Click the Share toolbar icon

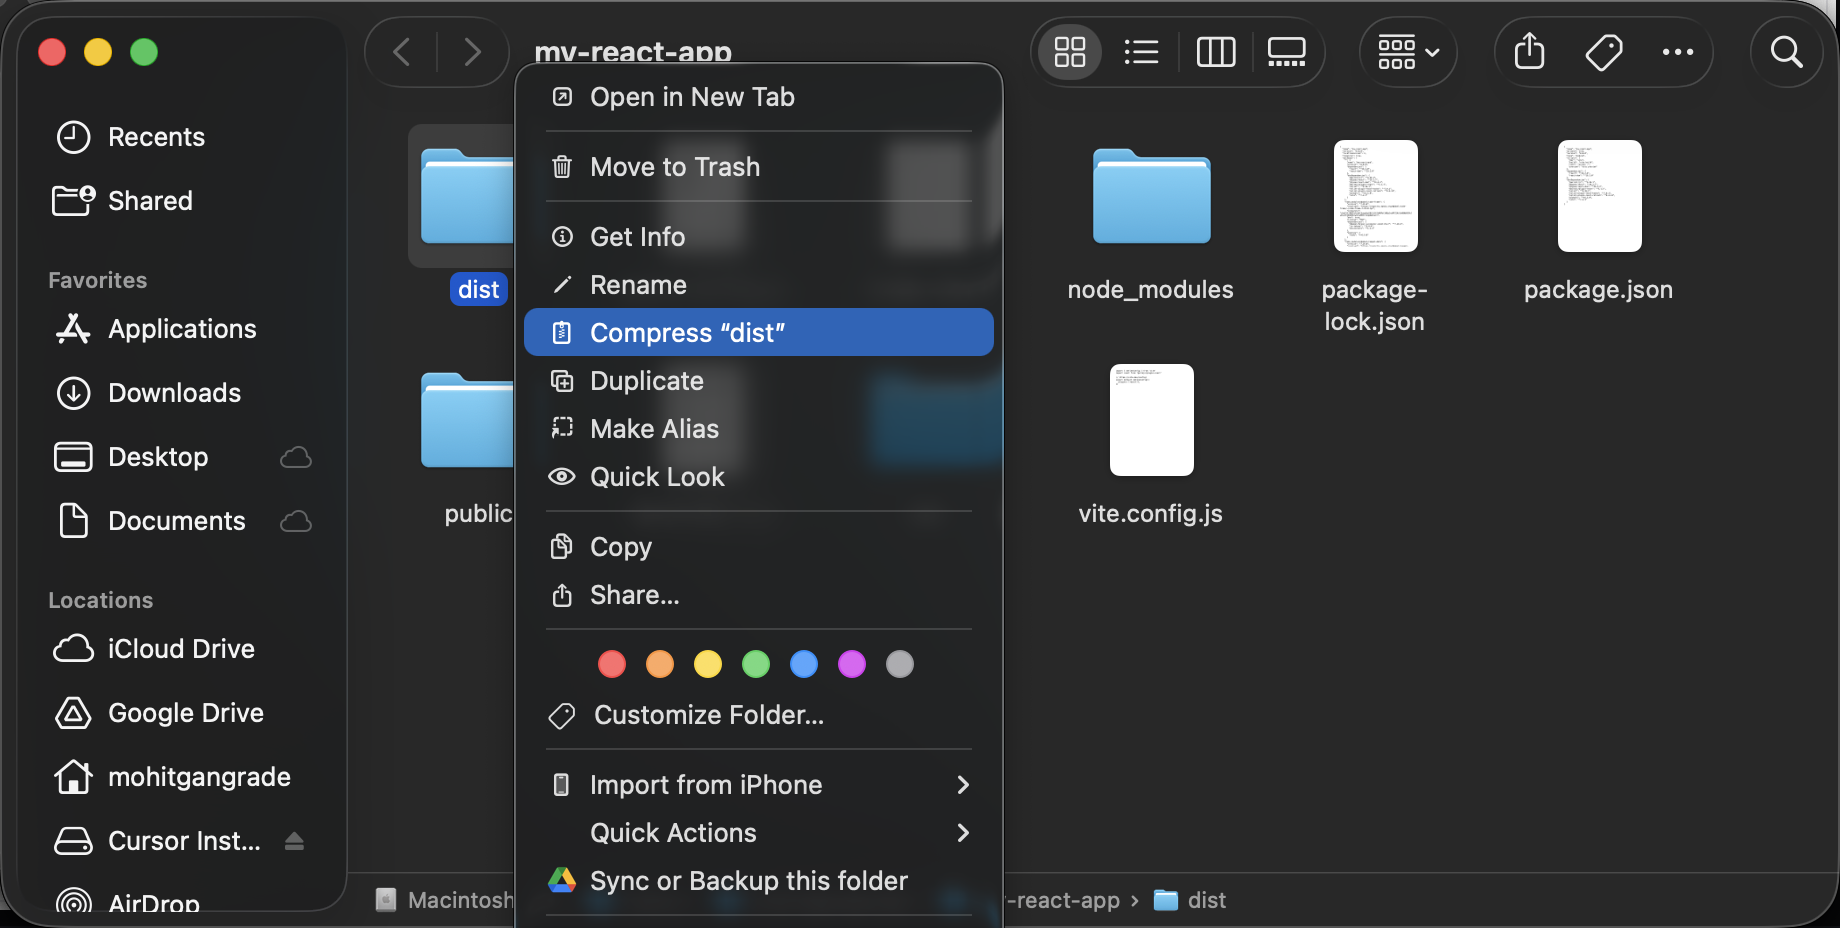click(1528, 52)
